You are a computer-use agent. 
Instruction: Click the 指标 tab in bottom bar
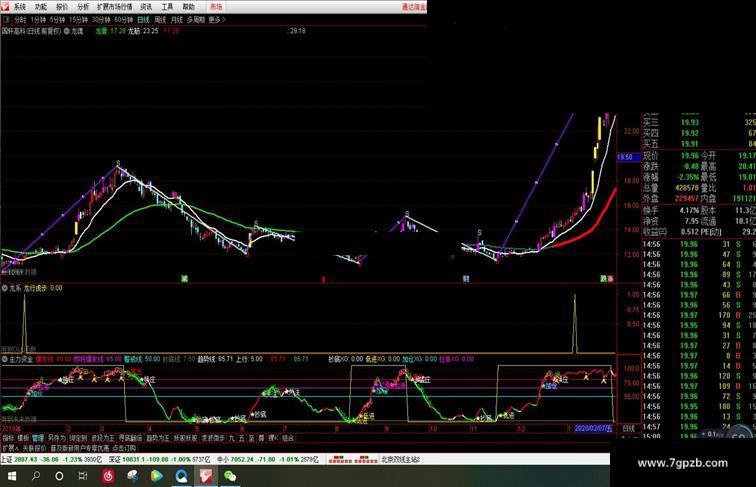pyautogui.click(x=8, y=438)
